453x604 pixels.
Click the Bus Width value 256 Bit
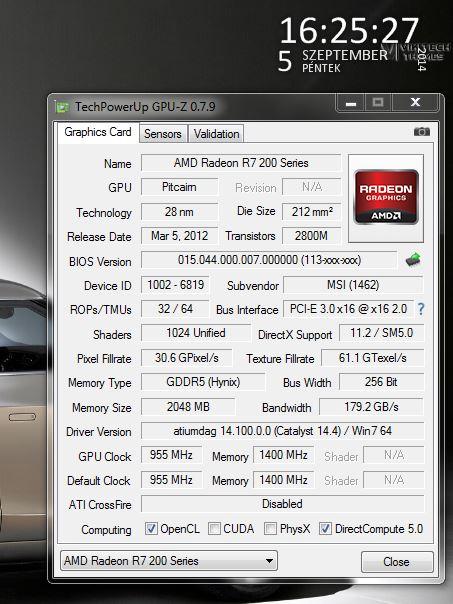point(381,382)
